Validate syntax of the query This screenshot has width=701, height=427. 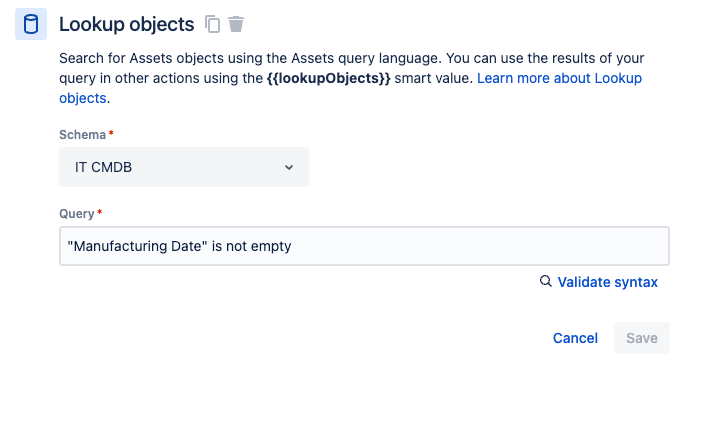click(607, 282)
